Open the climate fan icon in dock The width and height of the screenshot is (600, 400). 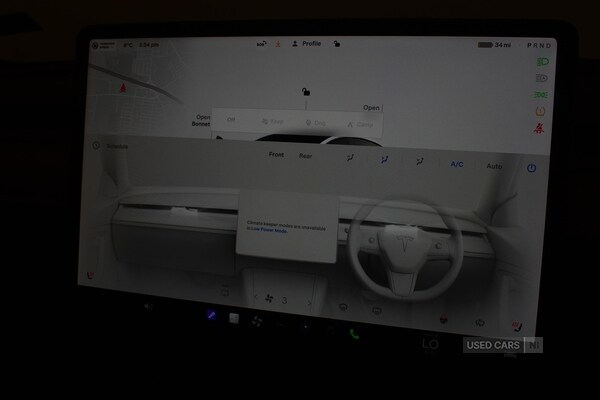tap(257, 322)
